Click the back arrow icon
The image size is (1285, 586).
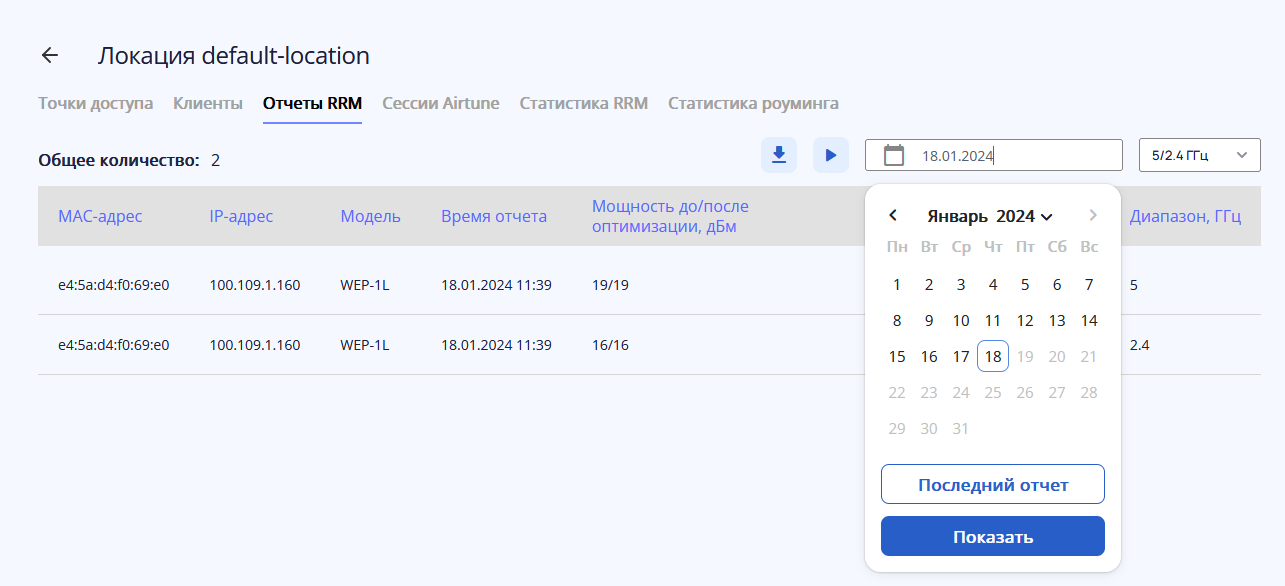(x=49, y=56)
